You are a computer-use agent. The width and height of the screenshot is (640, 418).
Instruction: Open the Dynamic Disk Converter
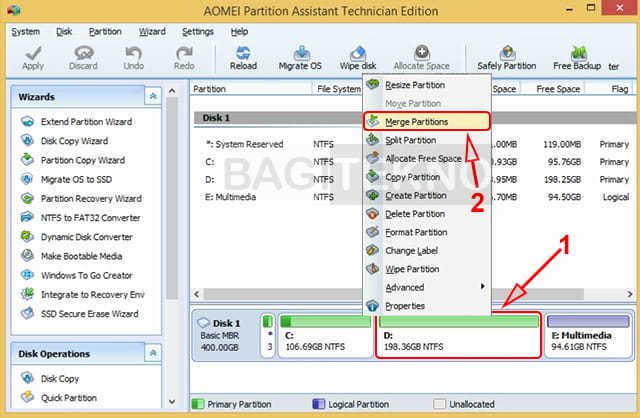point(77,237)
